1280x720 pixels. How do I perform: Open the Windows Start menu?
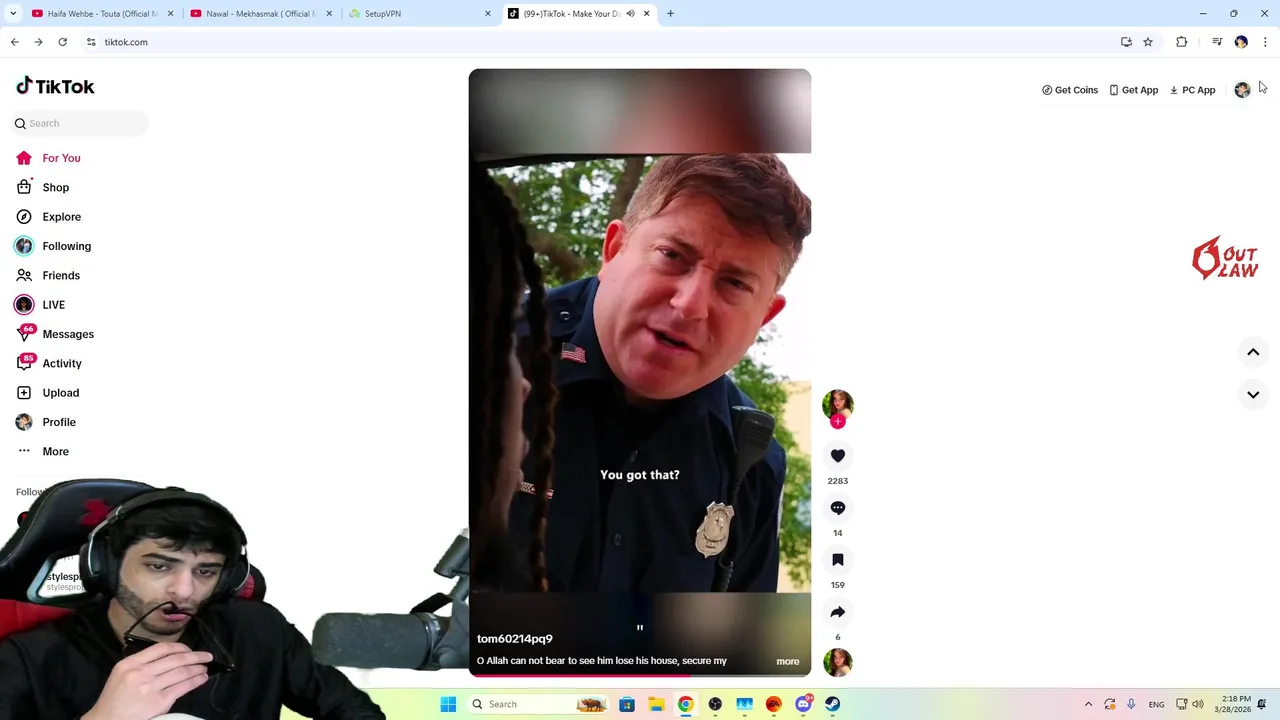[448, 704]
